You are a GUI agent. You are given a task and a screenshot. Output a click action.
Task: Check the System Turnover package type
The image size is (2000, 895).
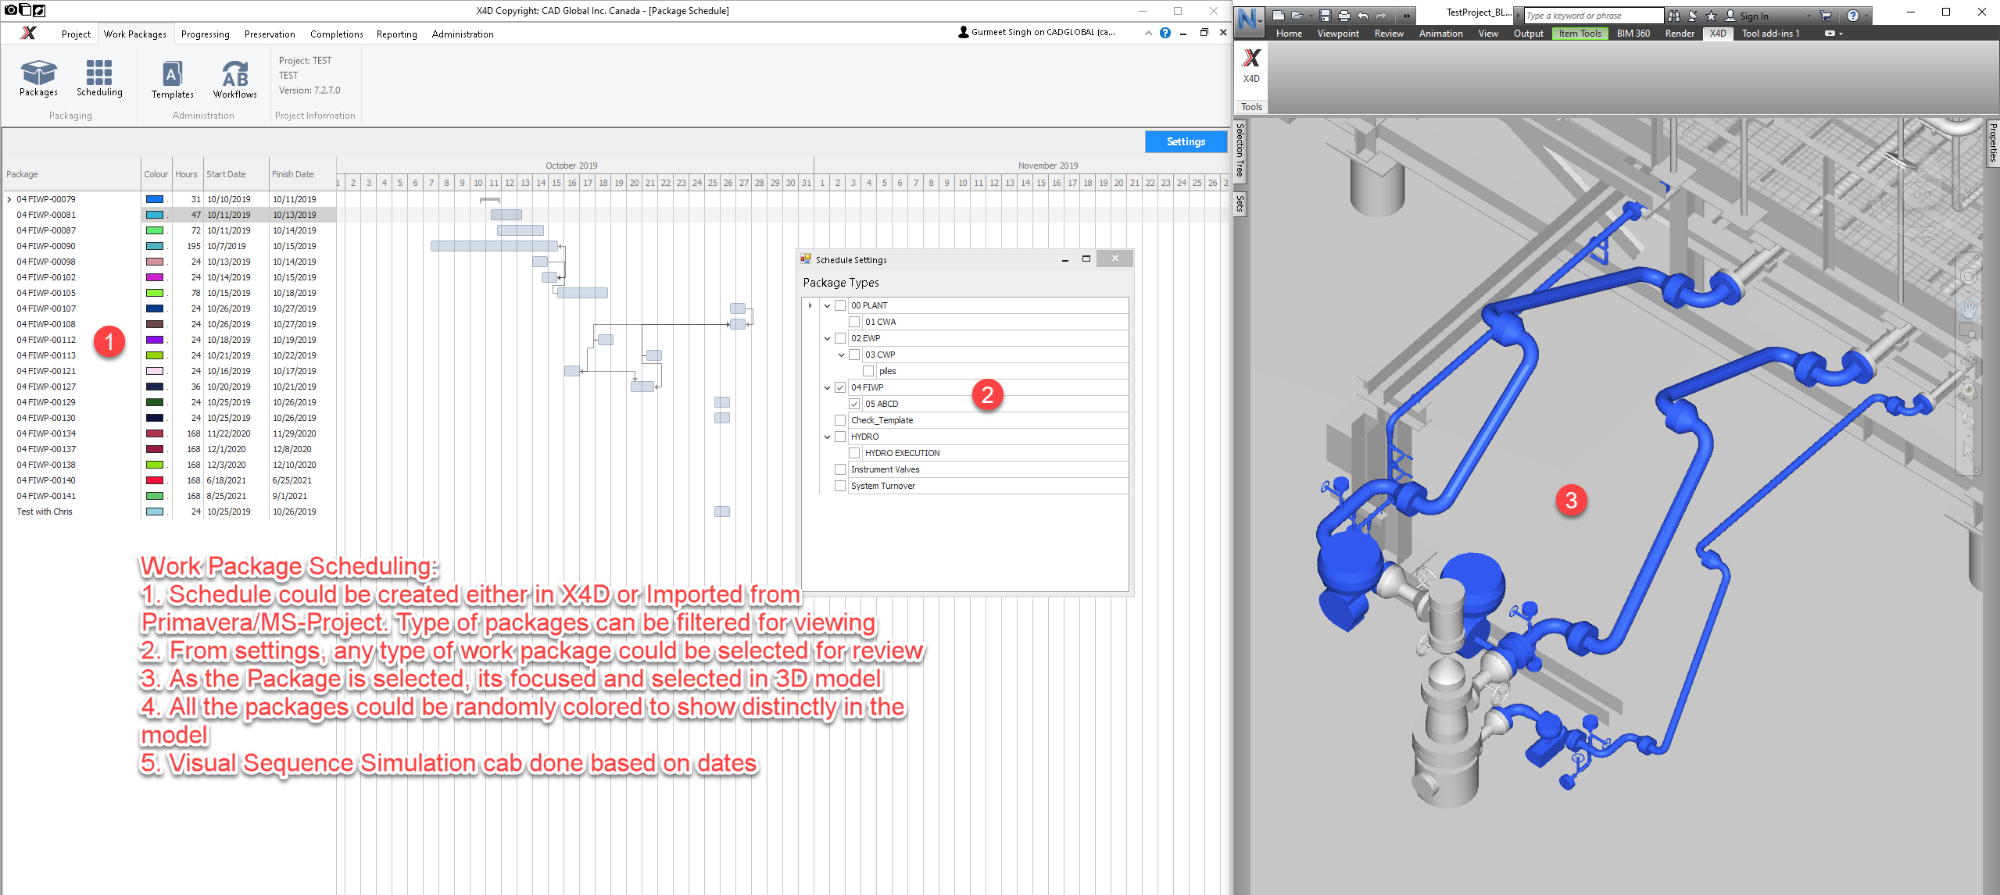(x=841, y=486)
